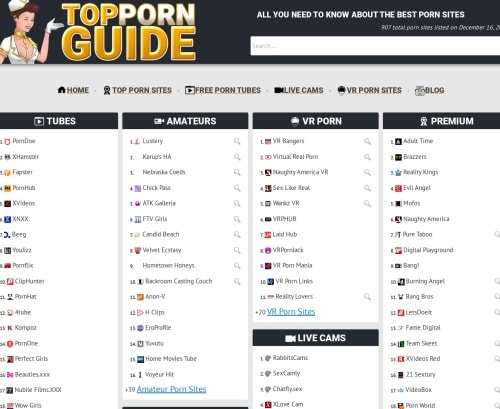Go to TOP PORN SITES menu item
Image resolution: width=500 pixels, height=409 pixels.
(x=138, y=90)
